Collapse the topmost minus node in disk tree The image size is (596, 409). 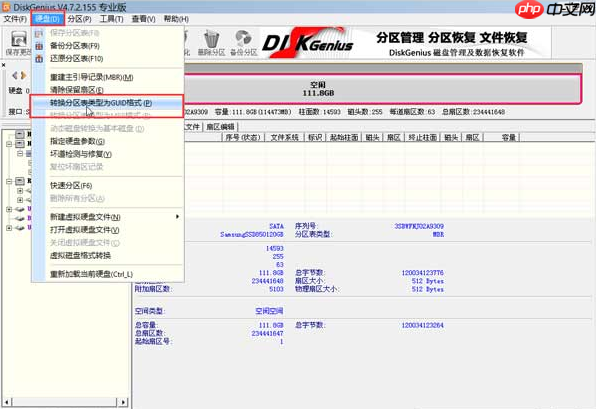(9, 144)
